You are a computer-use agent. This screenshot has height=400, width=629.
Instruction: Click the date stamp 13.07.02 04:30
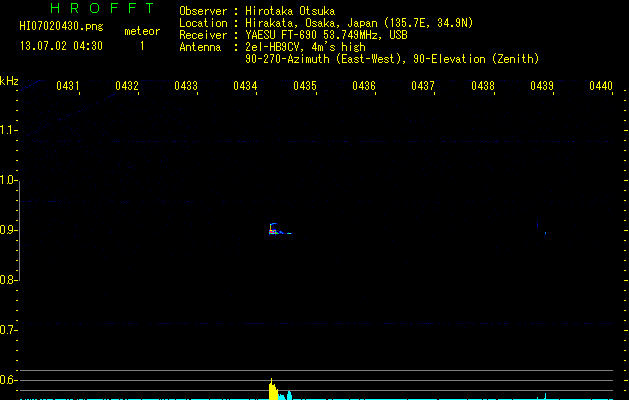point(61,46)
